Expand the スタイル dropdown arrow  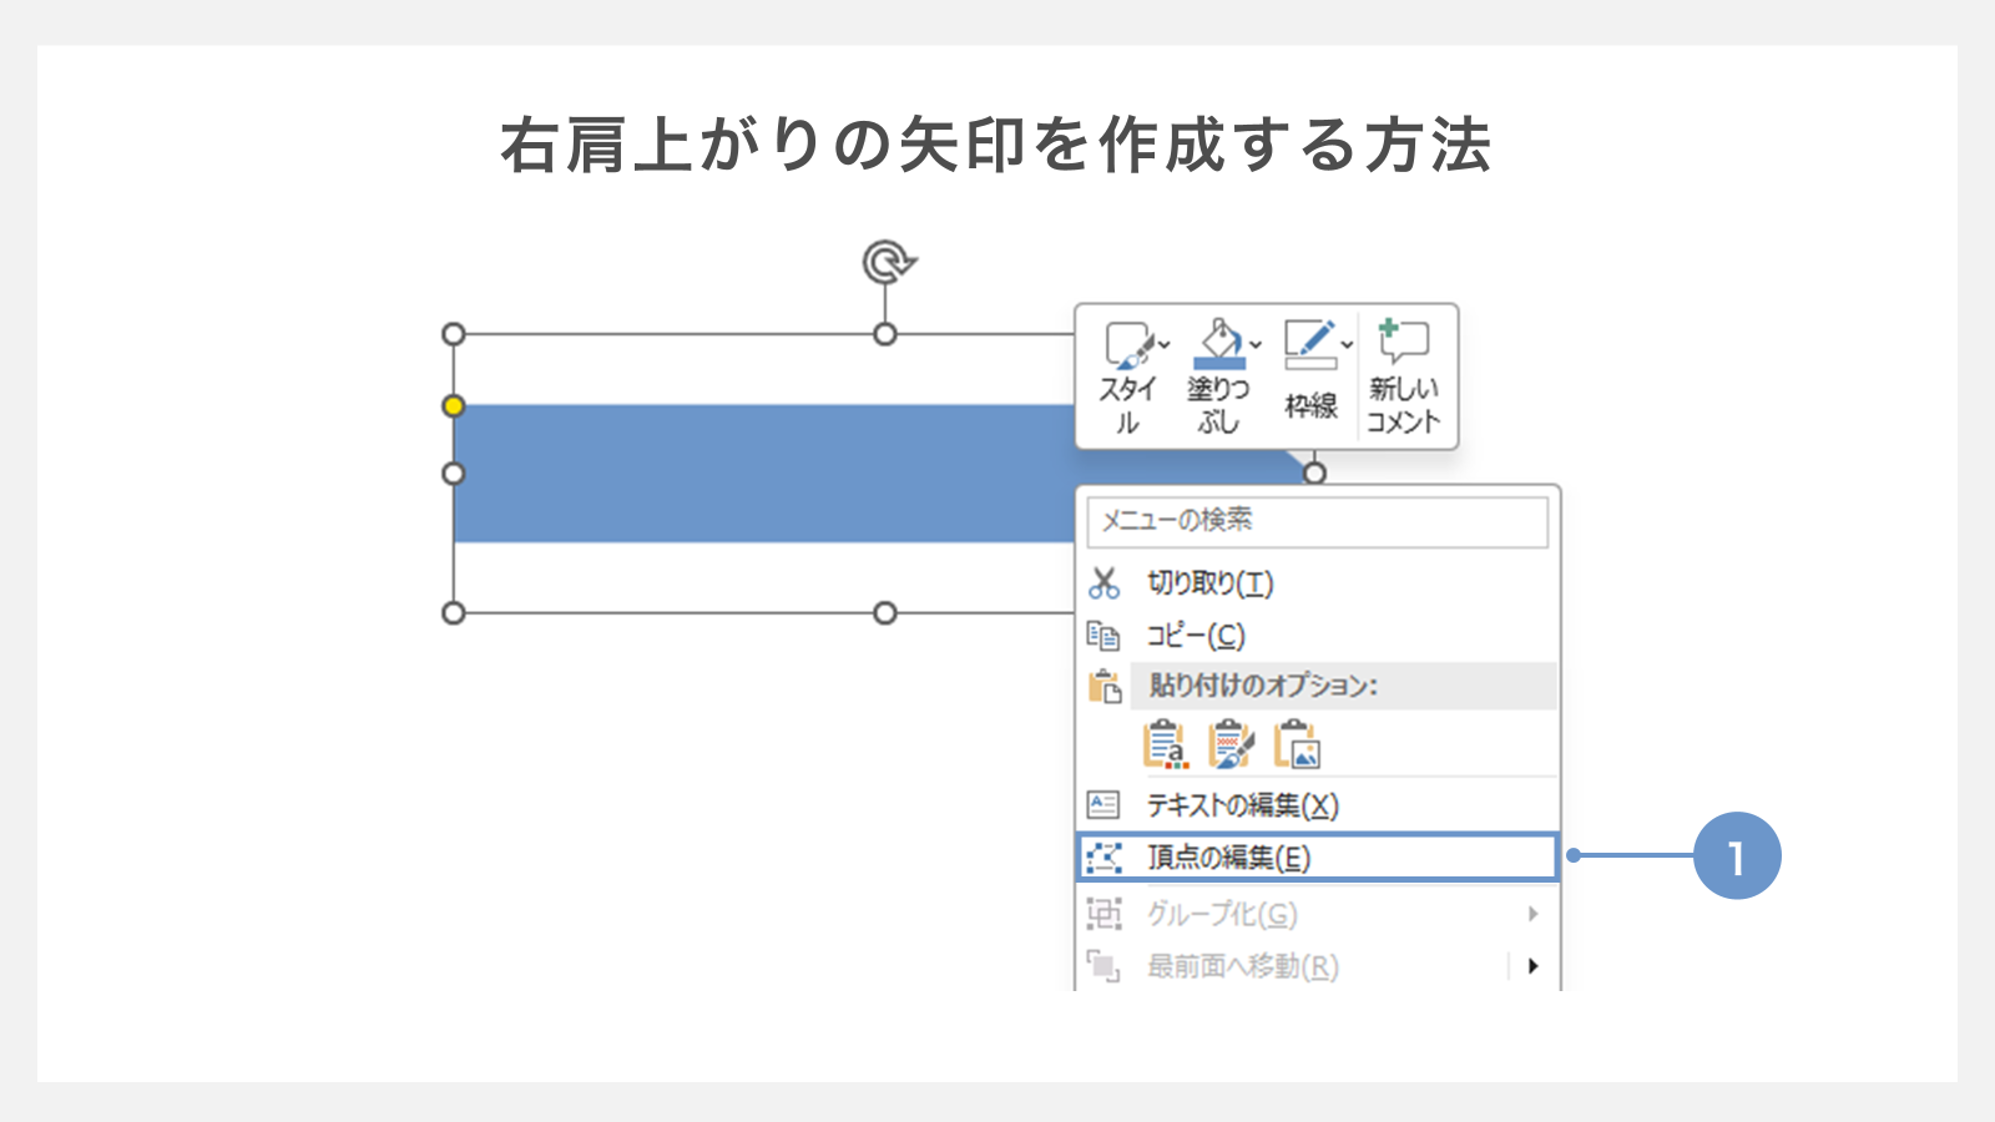tap(1165, 345)
